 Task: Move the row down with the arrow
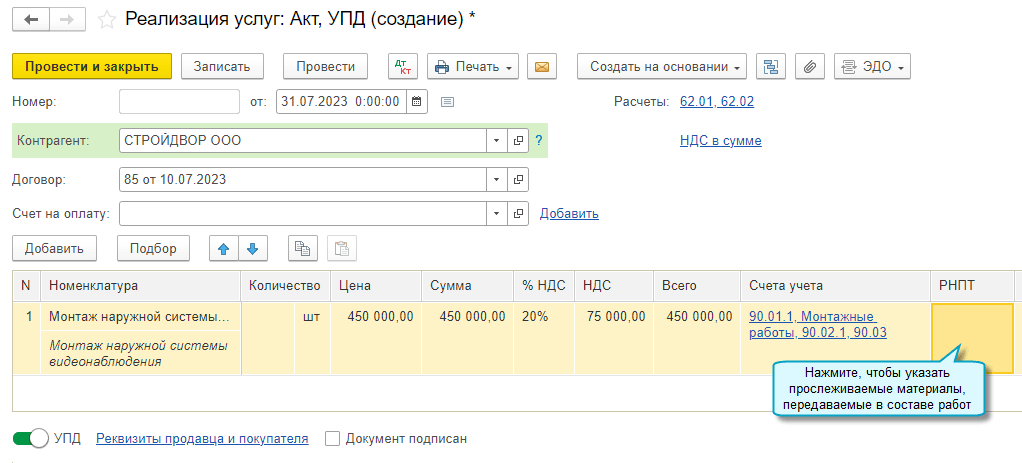point(252,248)
